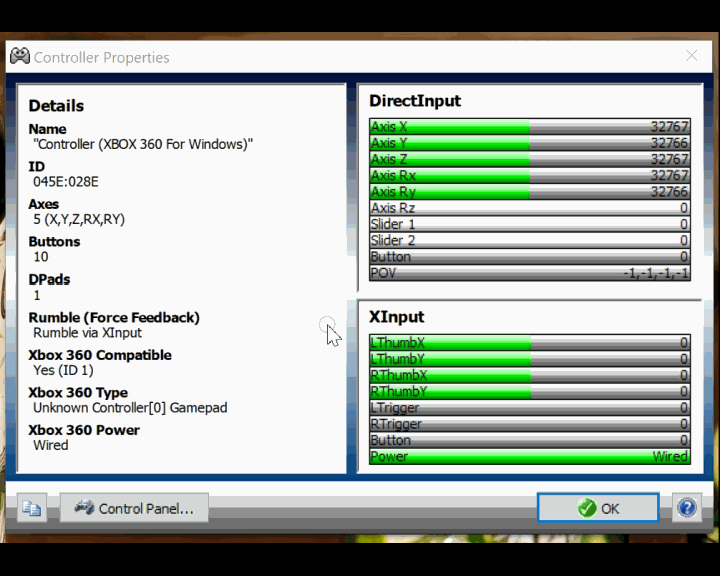The width and height of the screenshot is (720, 576).
Task: Click the RThumbX bar
Action: [x=530, y=375]
